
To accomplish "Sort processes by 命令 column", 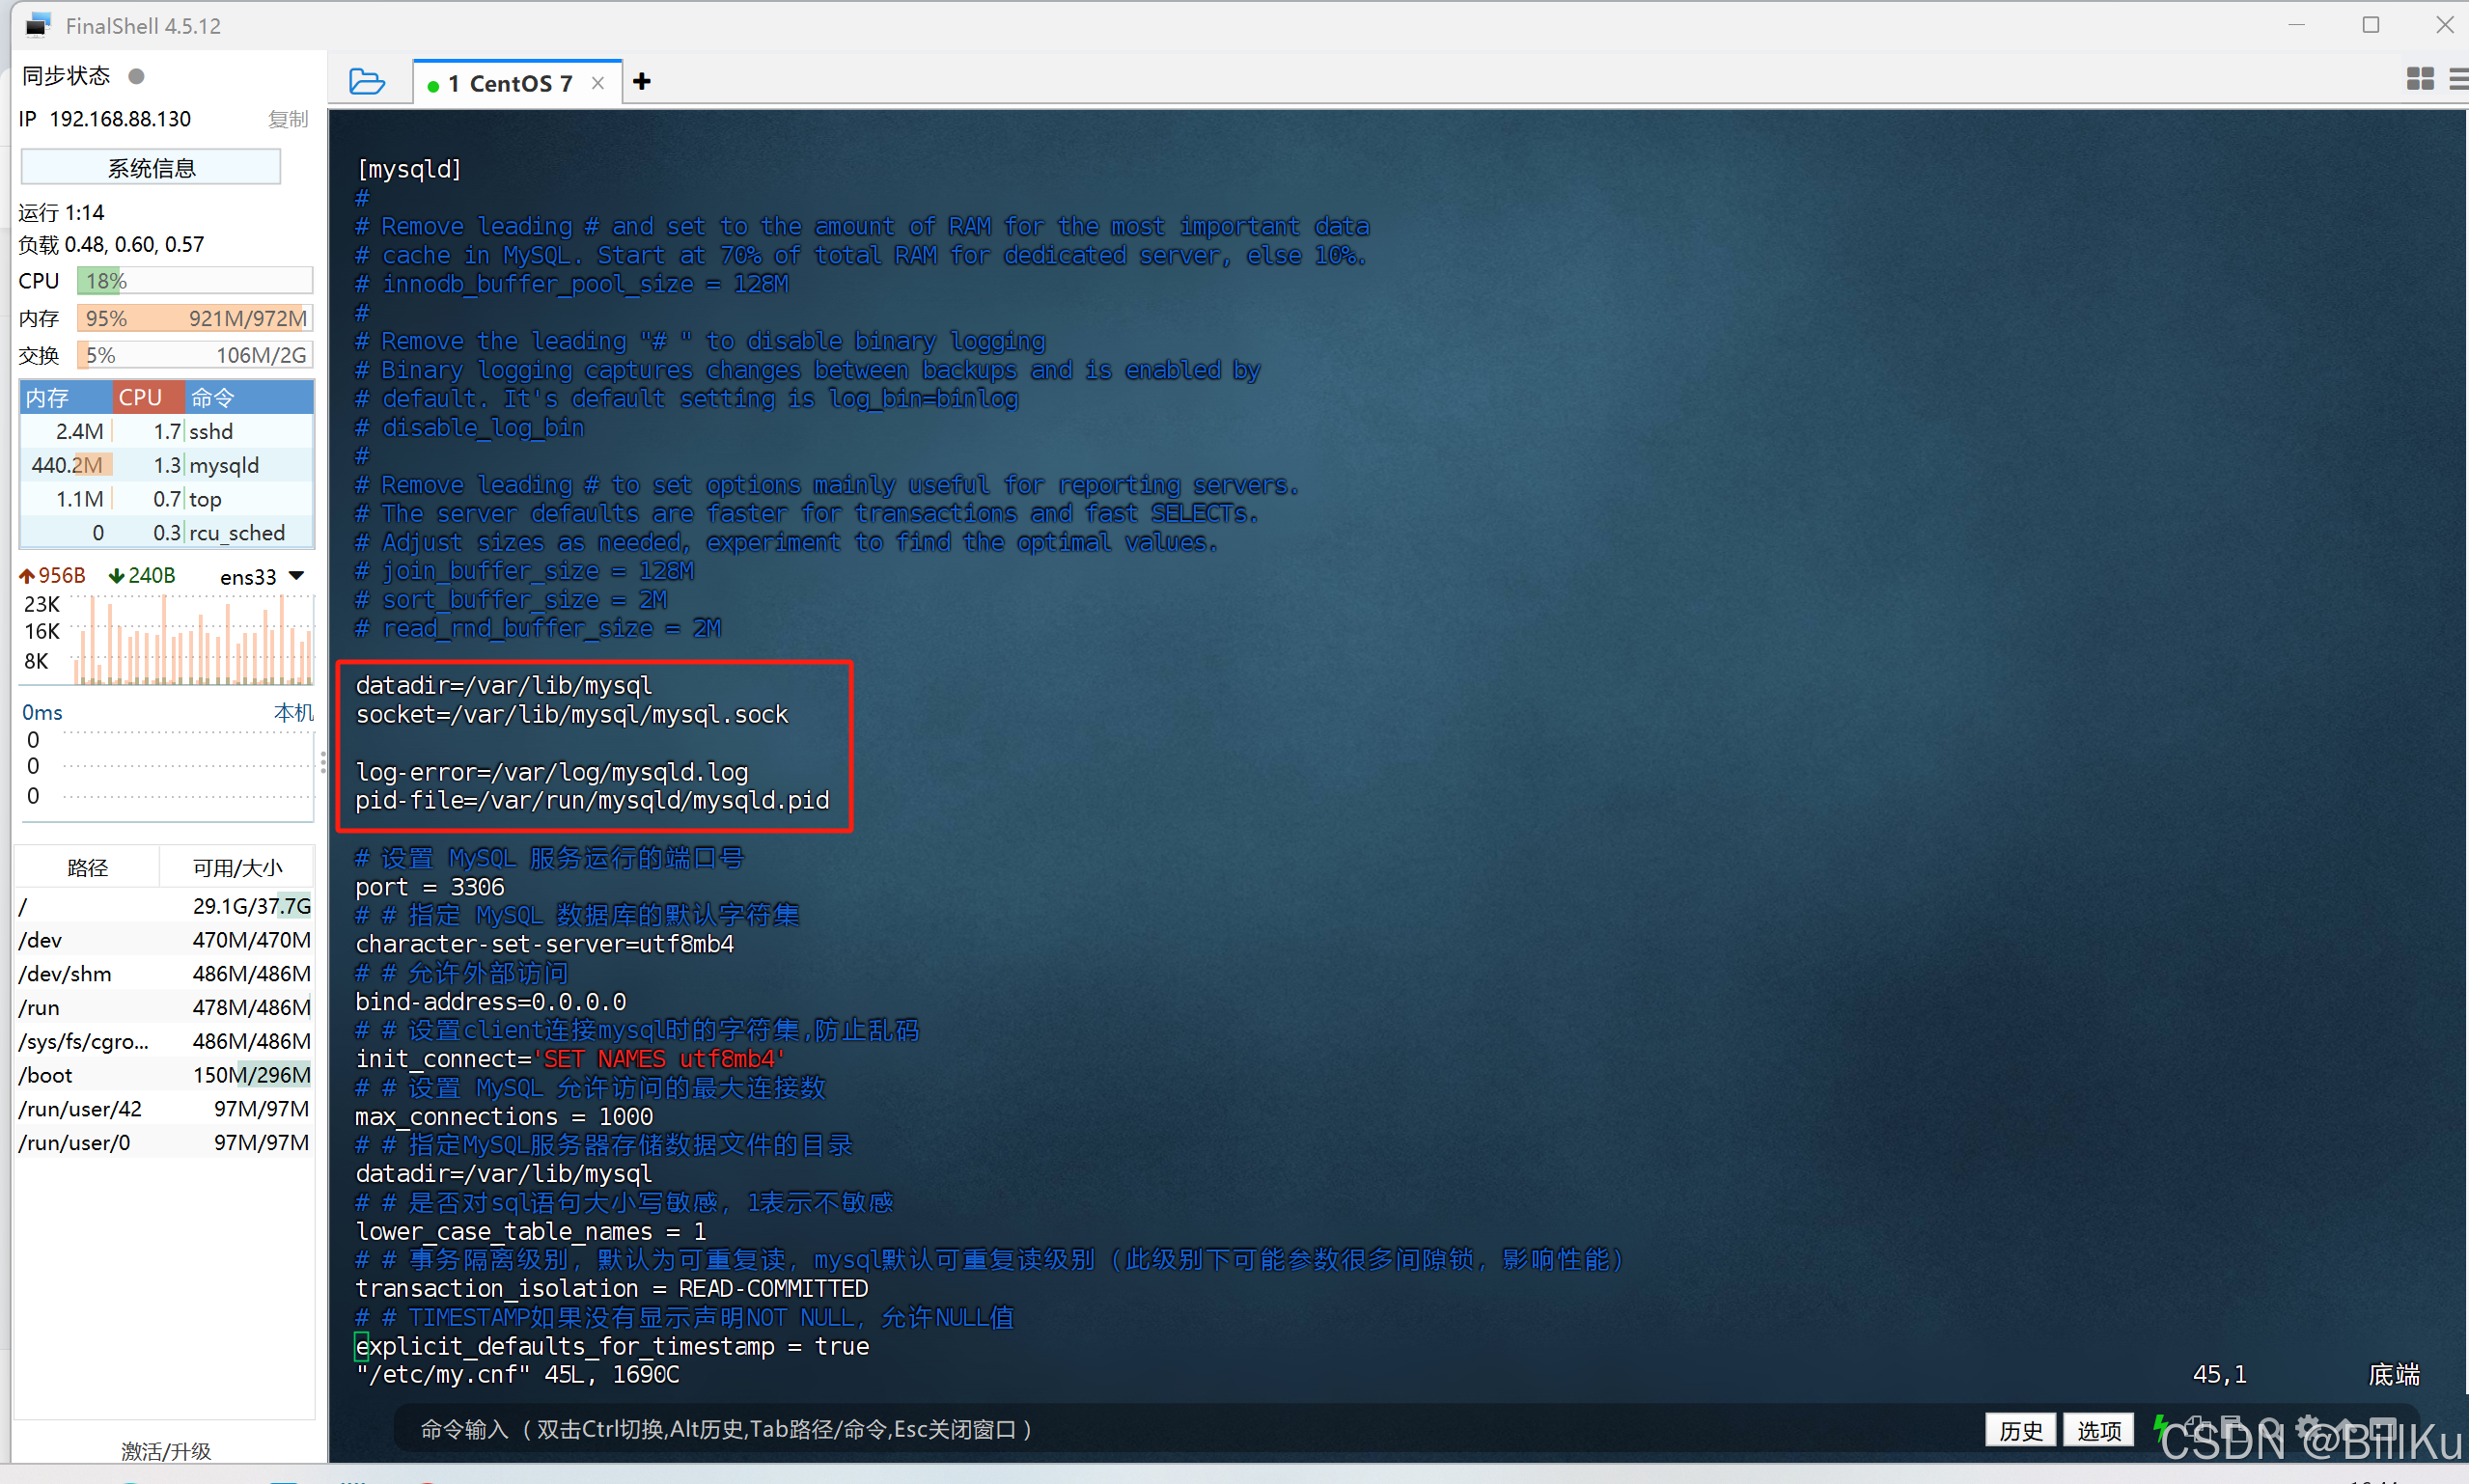I will (250, 397).
